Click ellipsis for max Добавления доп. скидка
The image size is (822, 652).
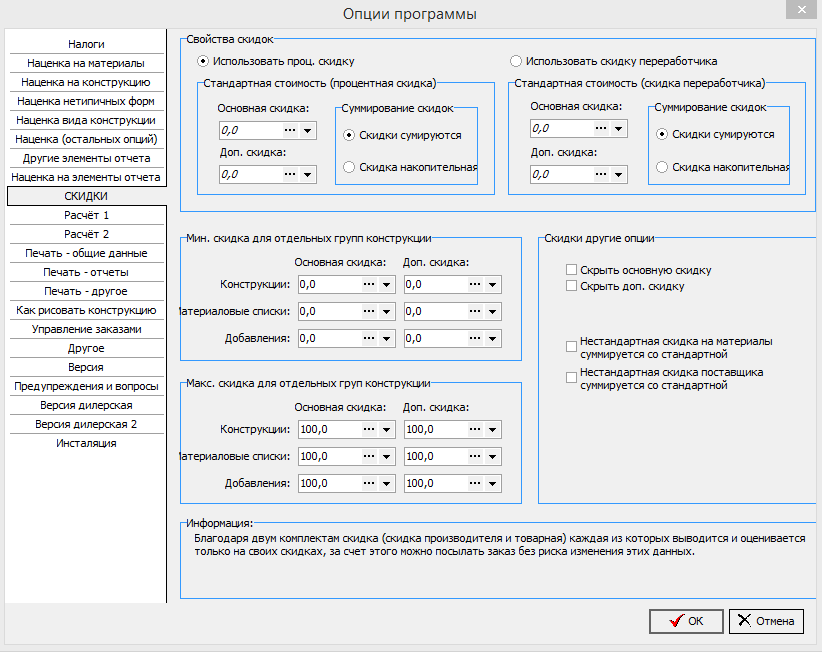pyautogui.click(x=475, y=483)
